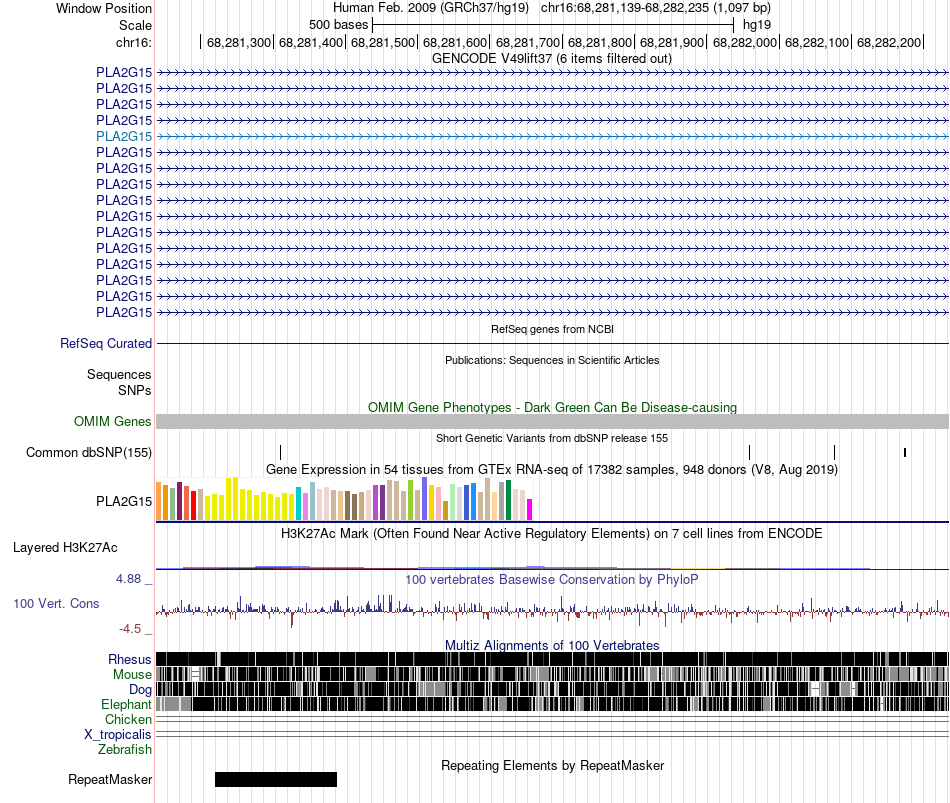Click the RepeatMasker track label
Screen dimensions: 950x803
110,779
